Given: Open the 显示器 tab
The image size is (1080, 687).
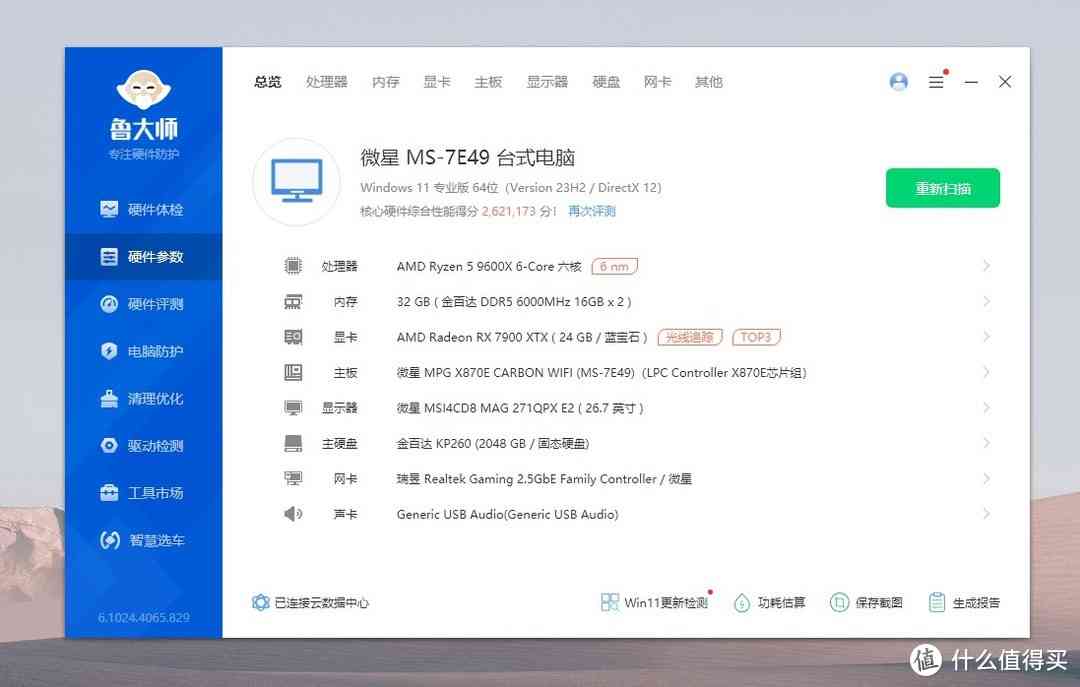Looking at the screenshot, I should click(x=546, y=82).
